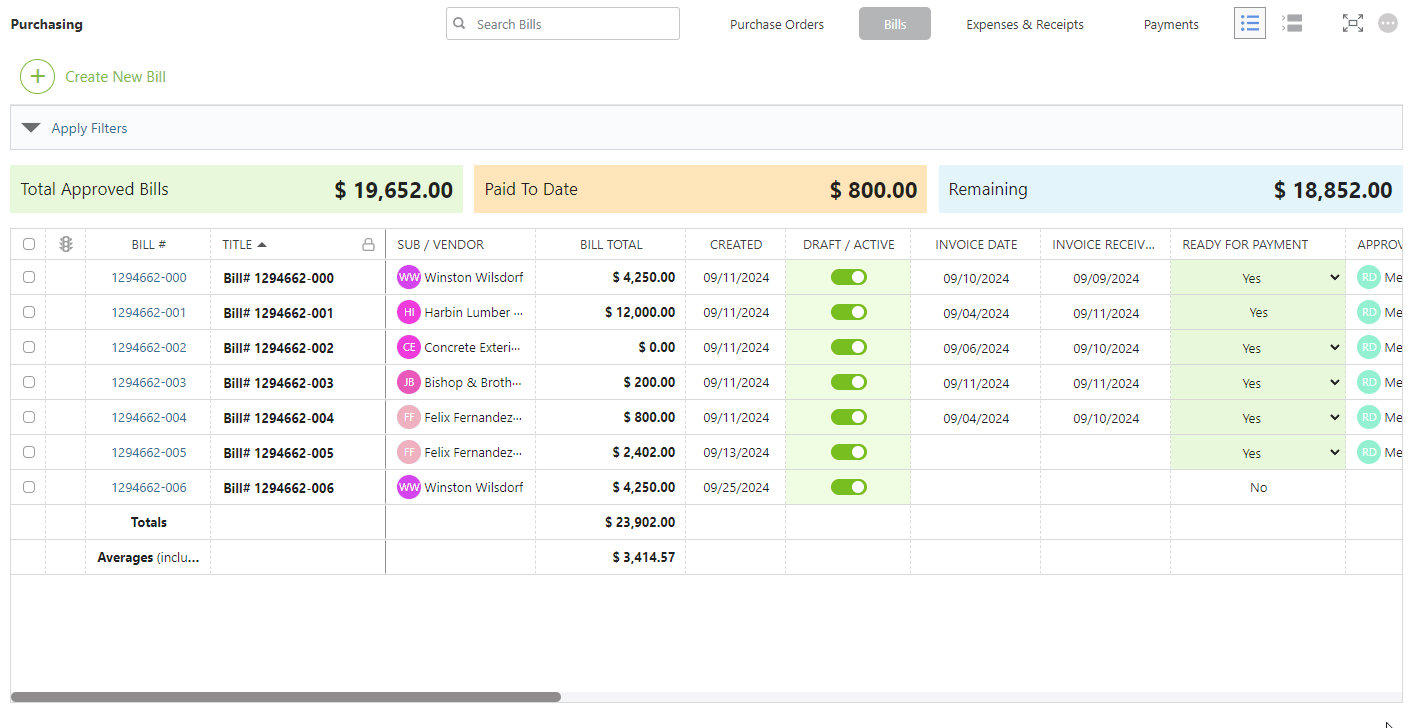Go to the Purchase Orders tab
The image size is (1416, 728).
click(777, 24)
